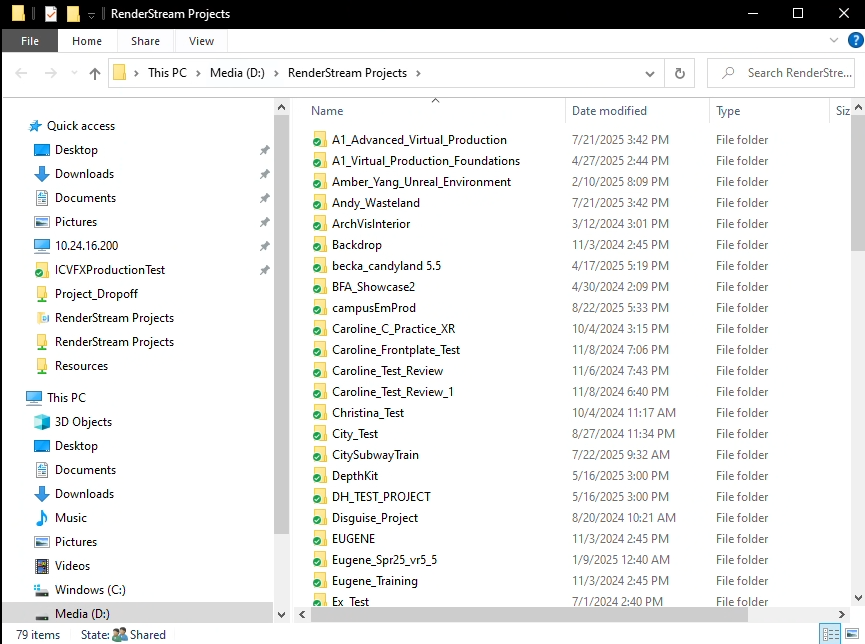The width and height of the screenshot is (865, 644).
Task: Switch to large icons view in status bar
Action: pos(851,633)
